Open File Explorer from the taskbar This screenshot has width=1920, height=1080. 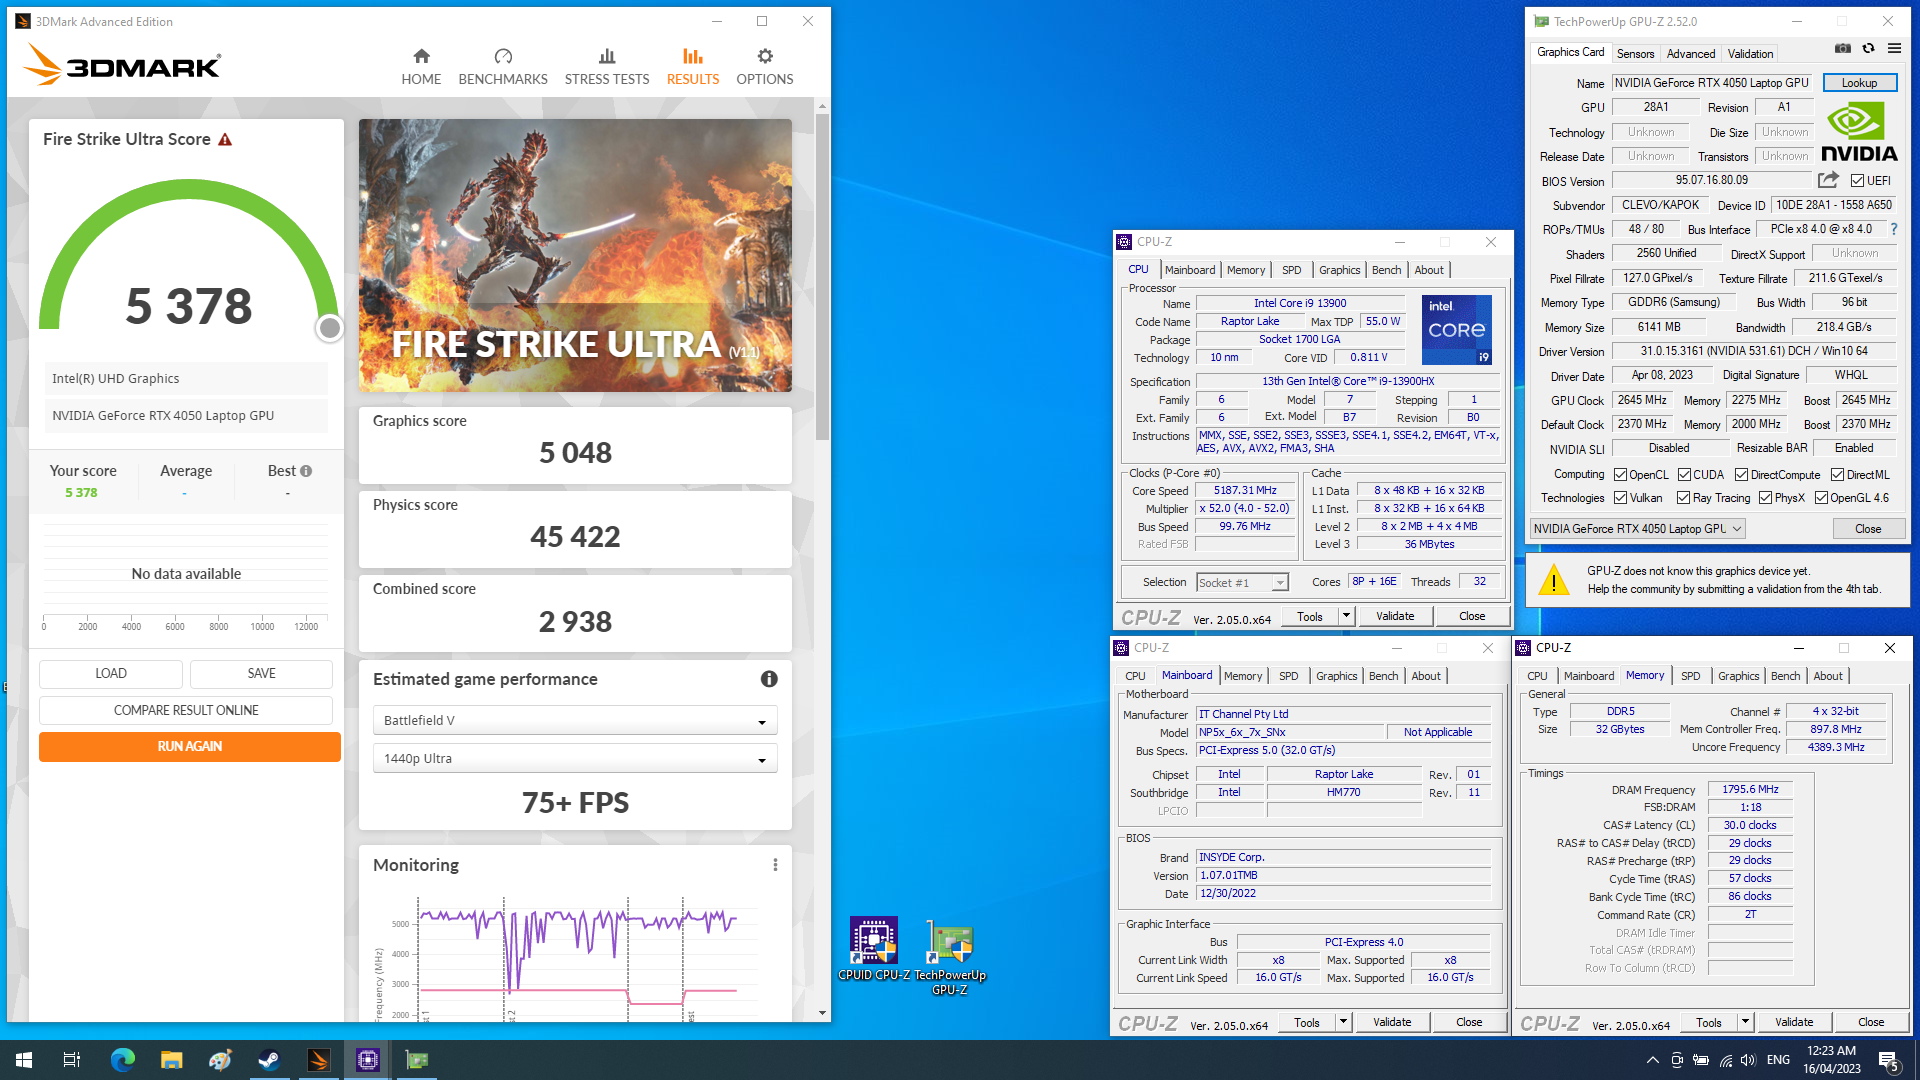click(171, 1060)
